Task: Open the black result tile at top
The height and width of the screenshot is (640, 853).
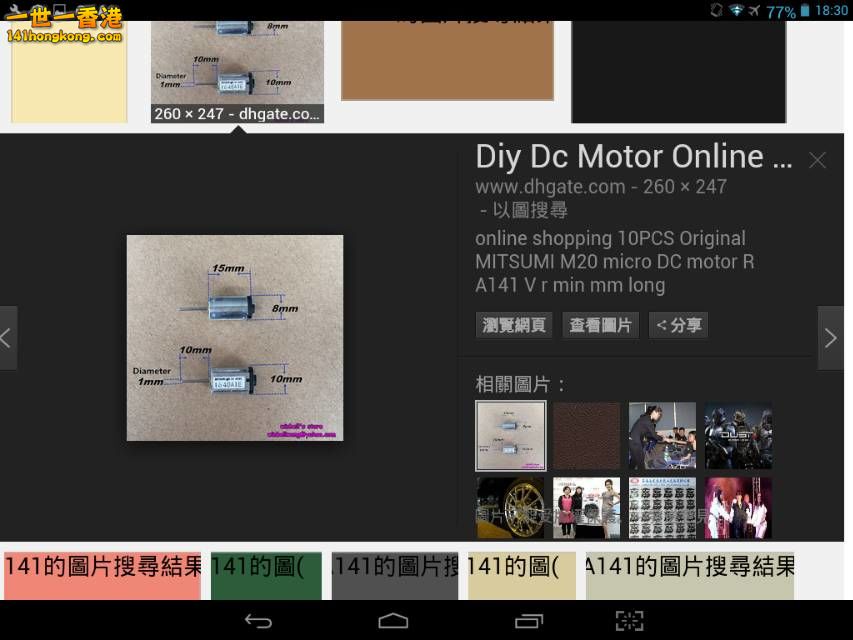Action: pyautogui.click(x=678, y=72)
